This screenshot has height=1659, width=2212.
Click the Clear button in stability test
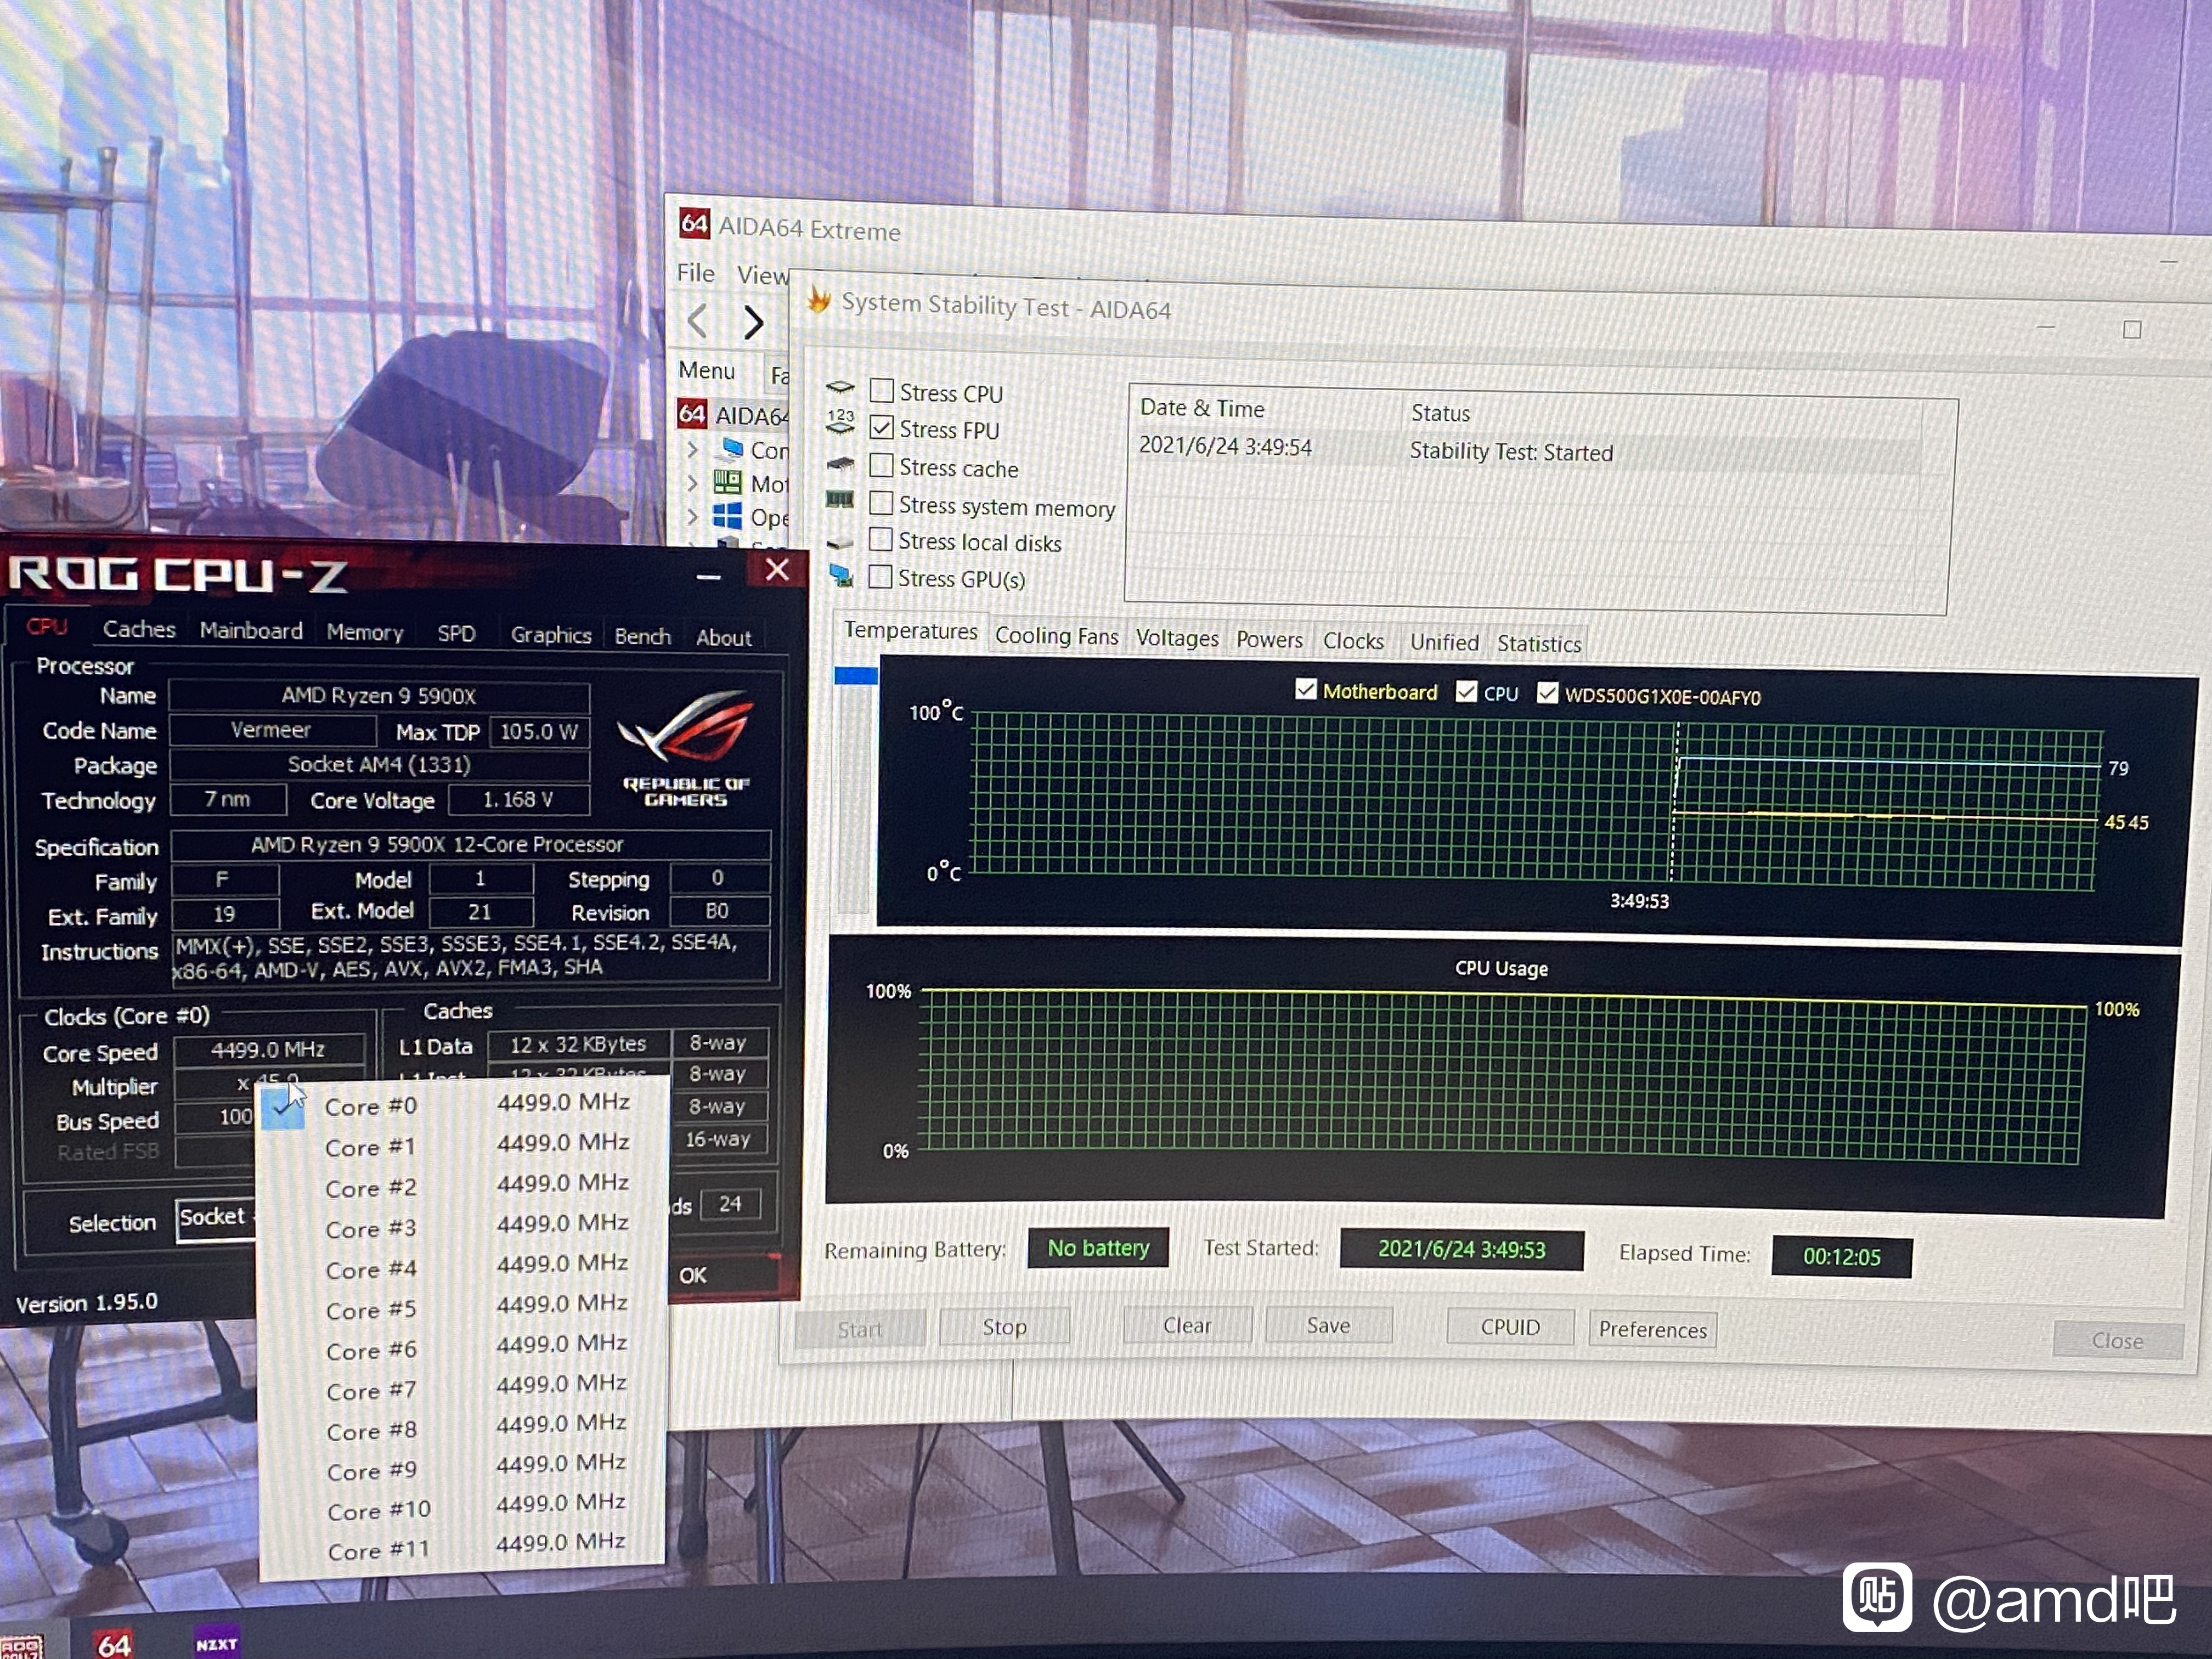[1187, 1325]
